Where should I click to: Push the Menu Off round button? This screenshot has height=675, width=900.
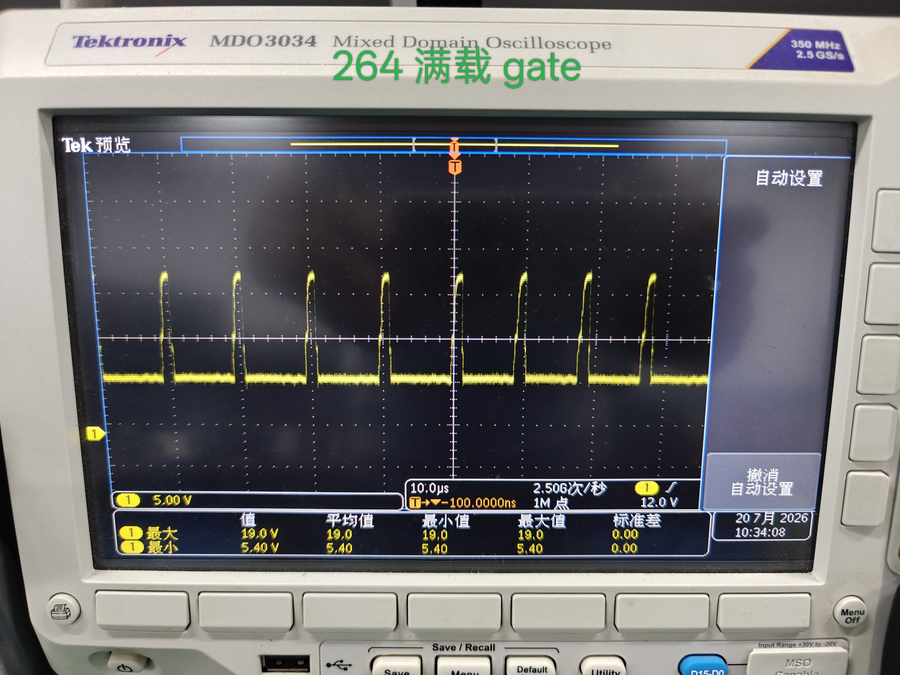pos(851,614)
